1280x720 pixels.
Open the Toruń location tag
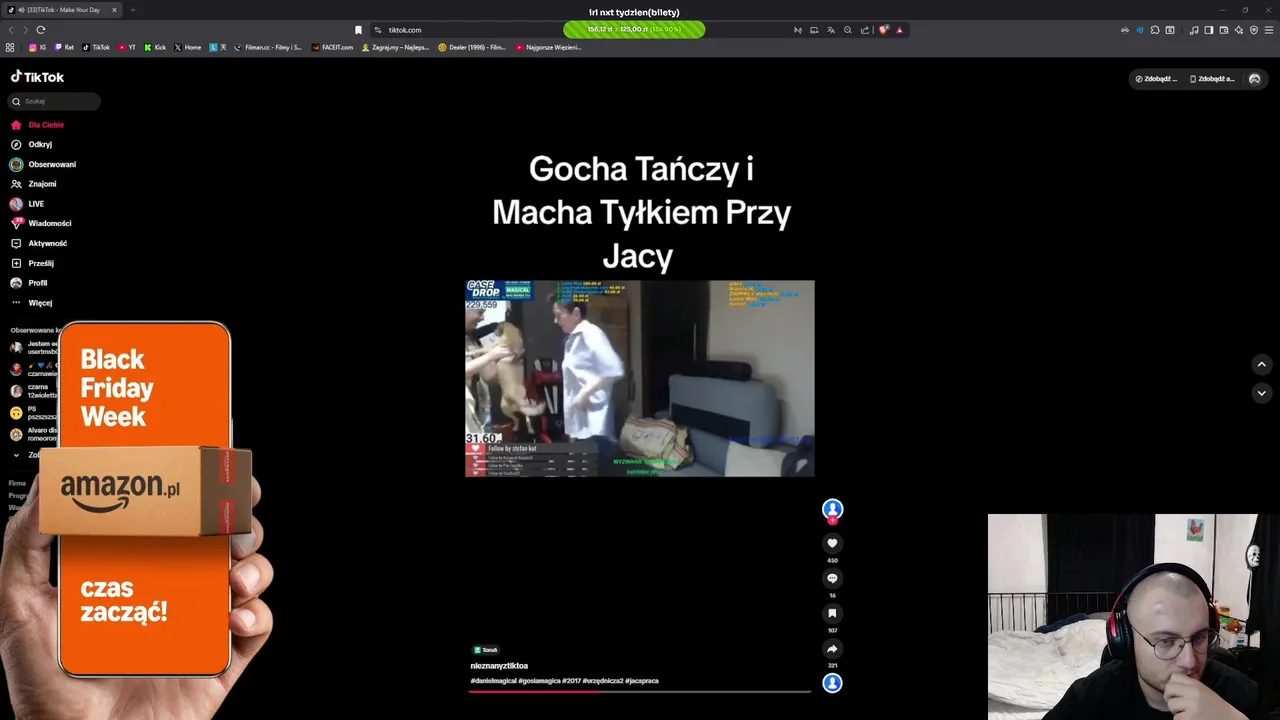click(485, 650)
